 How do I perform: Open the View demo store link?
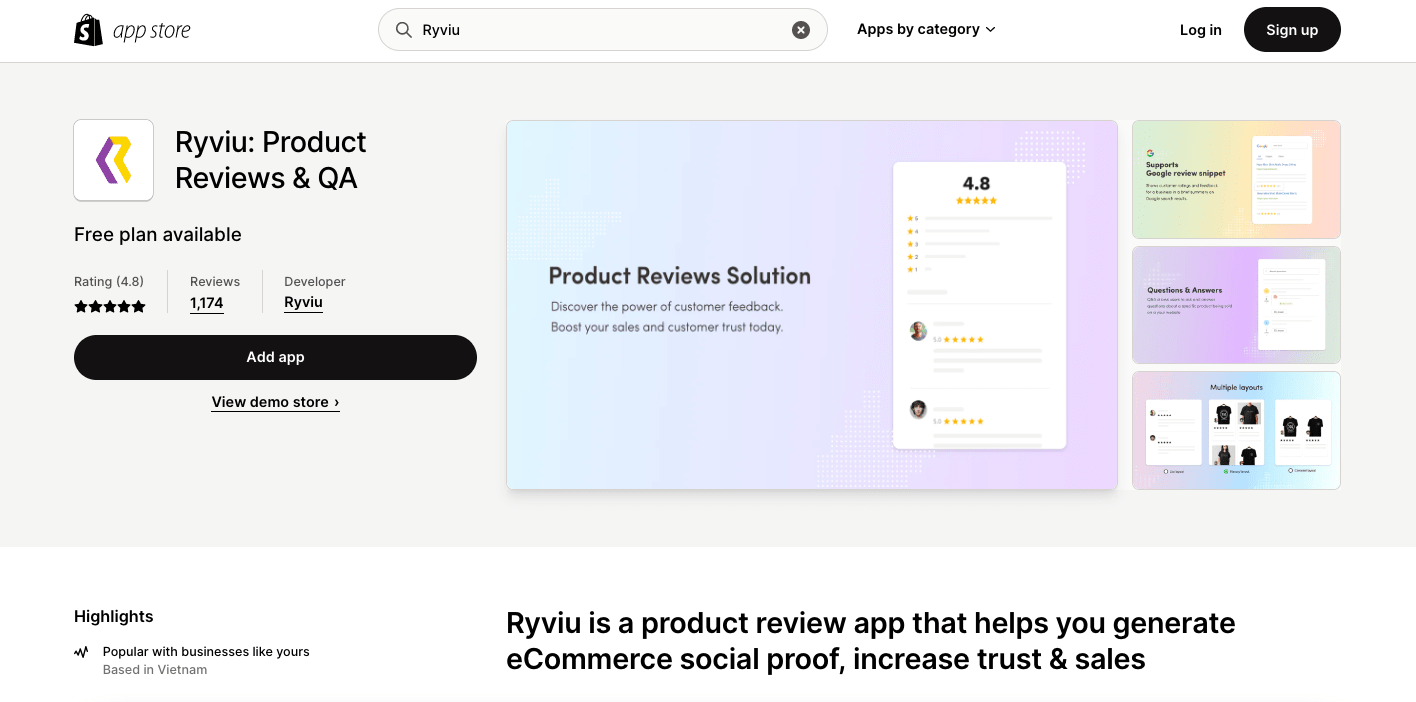click(x=275, y=402)
